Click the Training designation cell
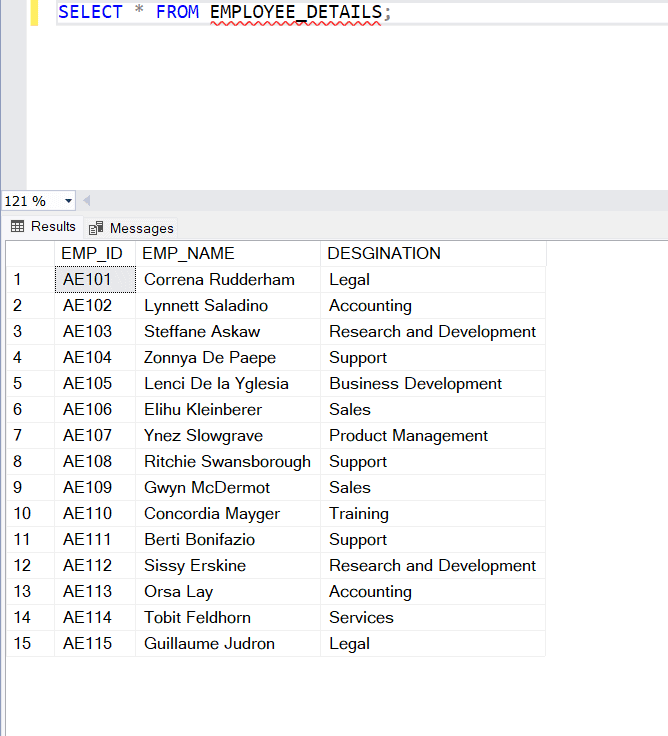Screen dimensions: 668x736 pyautogui.click(x=433, y=514)
